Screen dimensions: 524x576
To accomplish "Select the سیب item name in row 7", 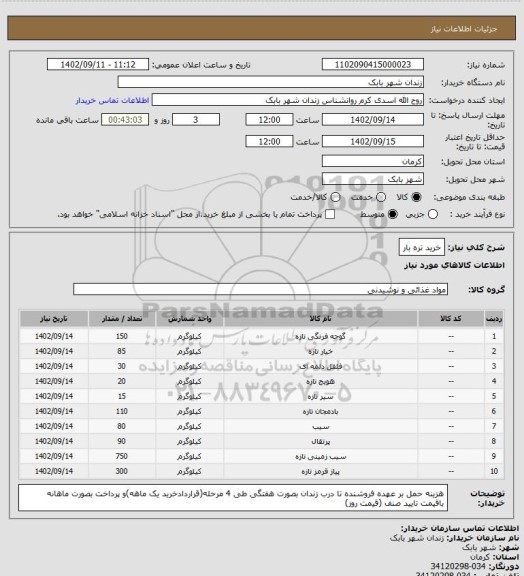I will [x=320, y=426].
